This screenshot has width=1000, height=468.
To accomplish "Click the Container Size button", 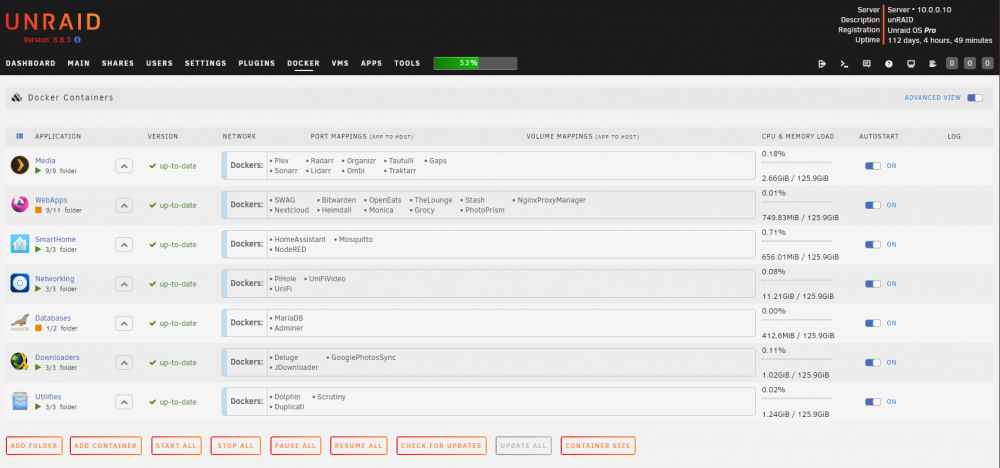I will point(598,446).
